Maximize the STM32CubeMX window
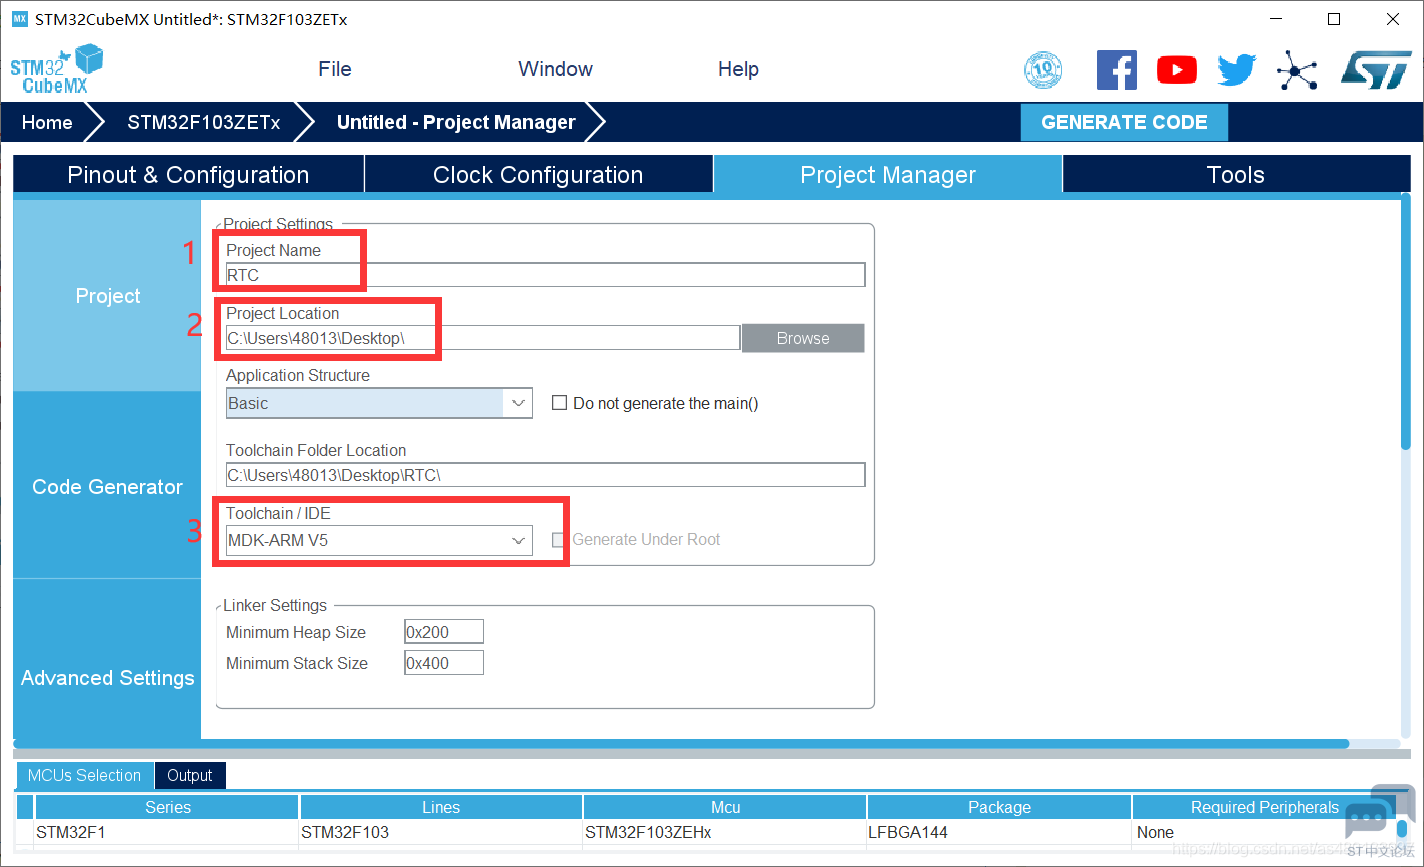This screenshot has width=1424, height=867. pyautogui.click(x=1334, y=19)
